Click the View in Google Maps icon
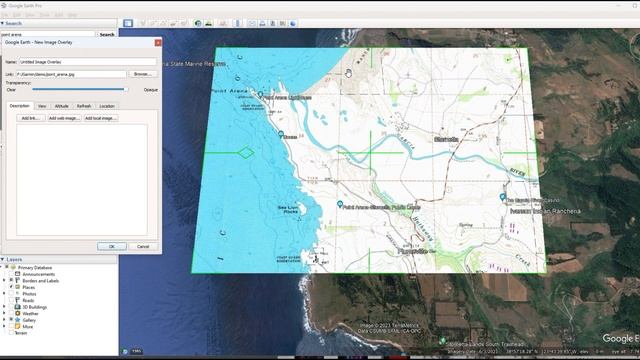 pyautogui.click(x=283, y=23)
